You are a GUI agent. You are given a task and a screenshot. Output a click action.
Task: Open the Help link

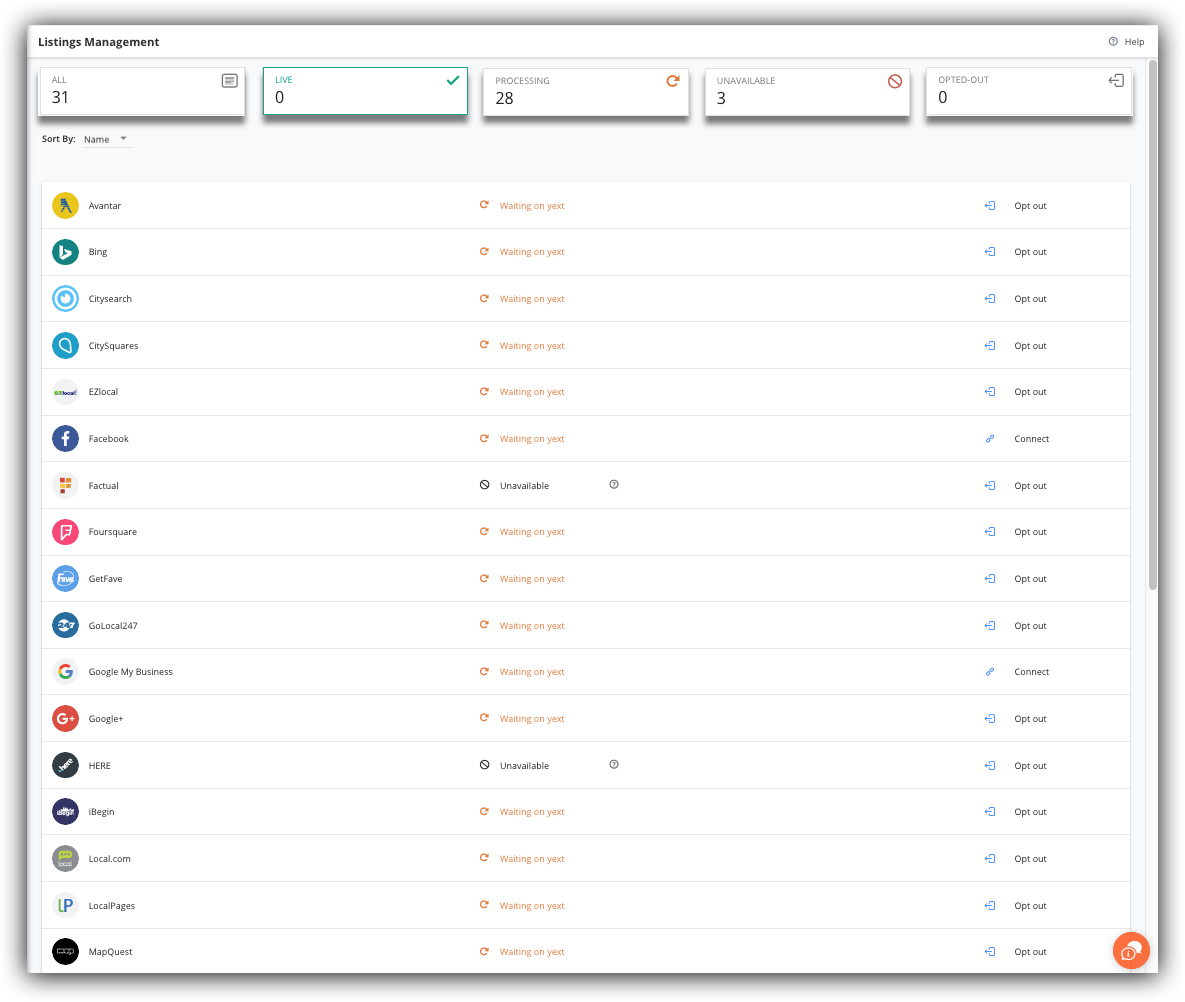(x=1126, y=42)
